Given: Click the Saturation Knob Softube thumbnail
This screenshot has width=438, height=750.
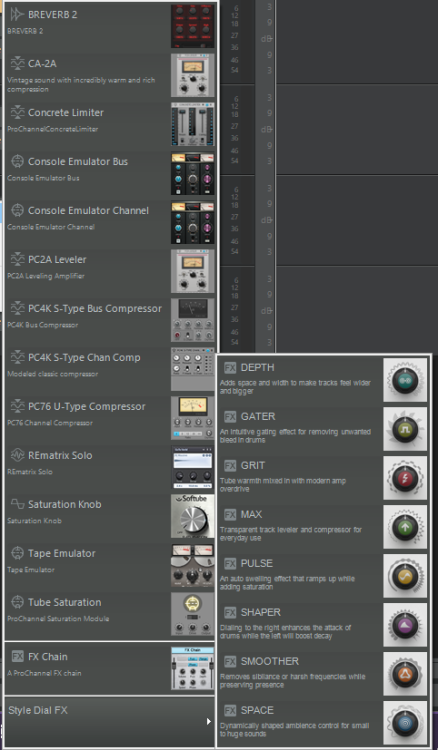Looking at the screenshot, I should pos(193,516).
